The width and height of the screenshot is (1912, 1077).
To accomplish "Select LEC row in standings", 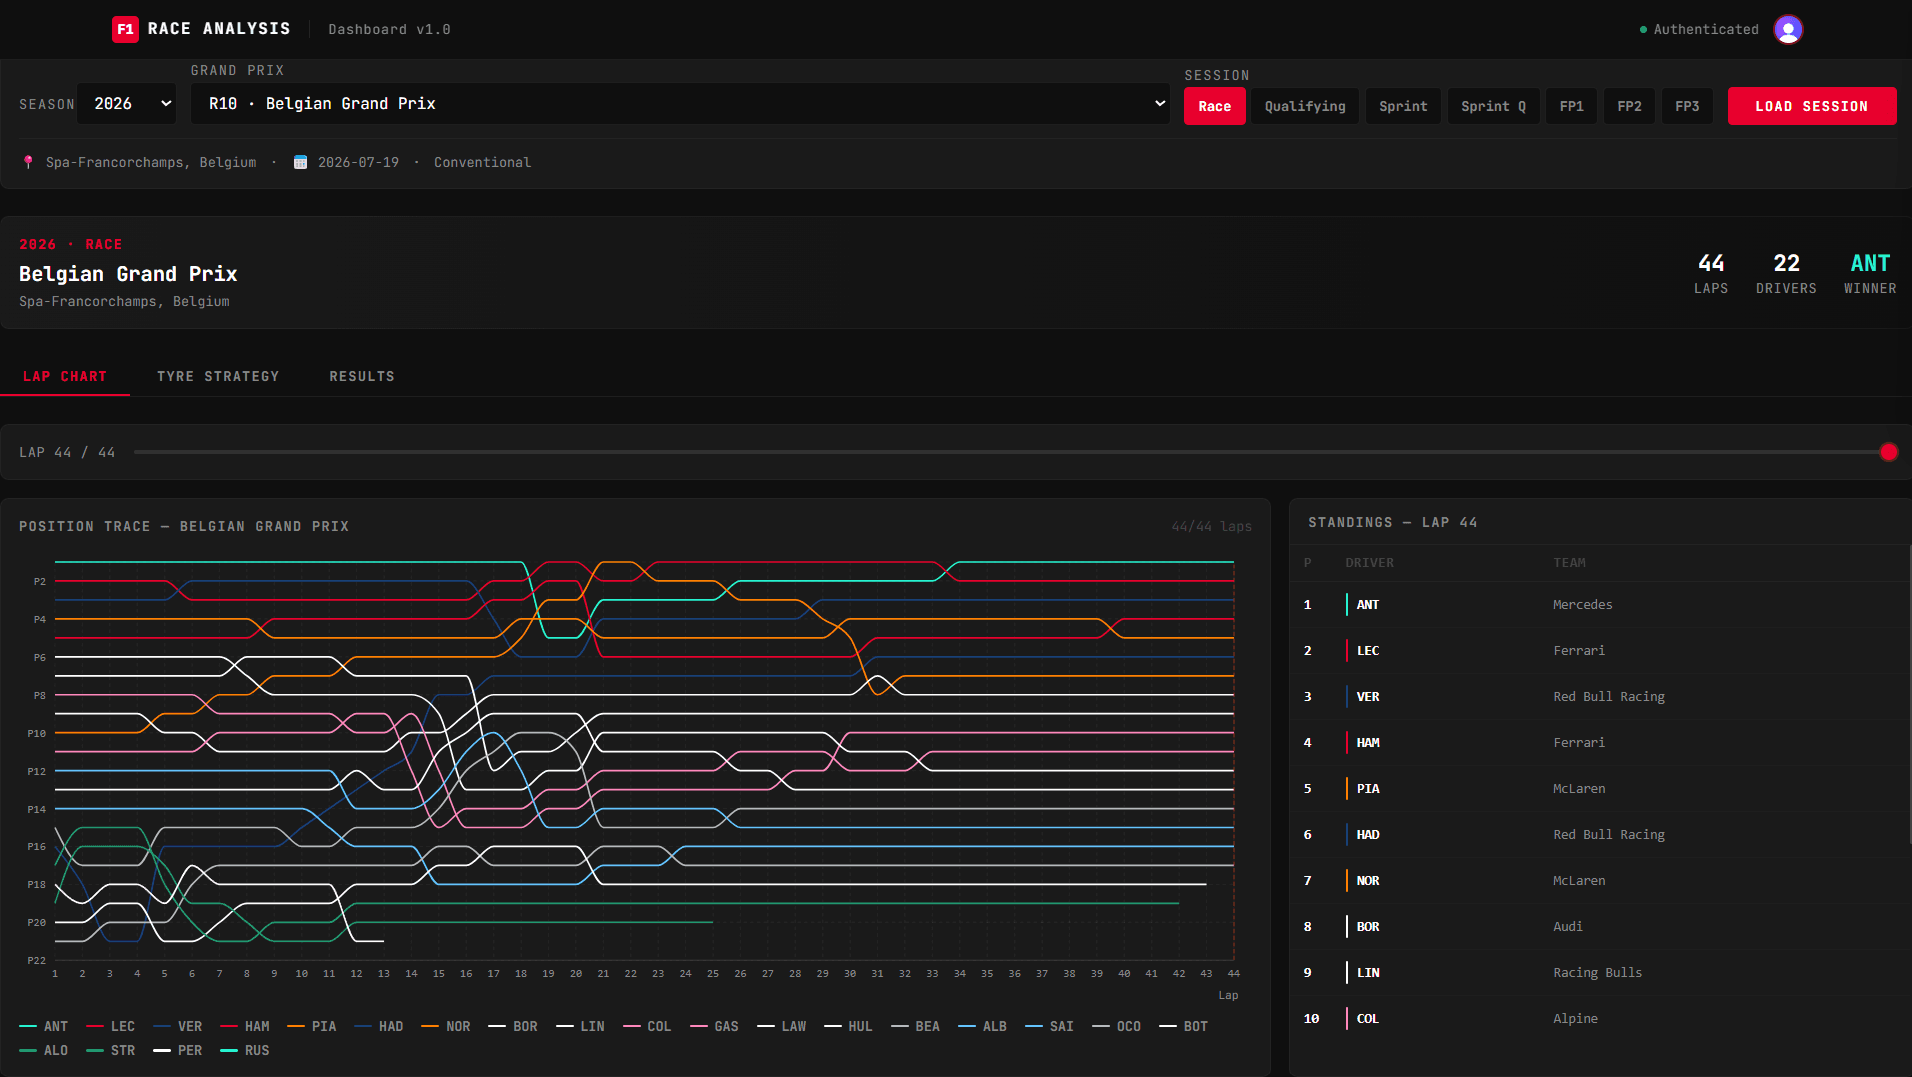I will [x=1600, y=651].
